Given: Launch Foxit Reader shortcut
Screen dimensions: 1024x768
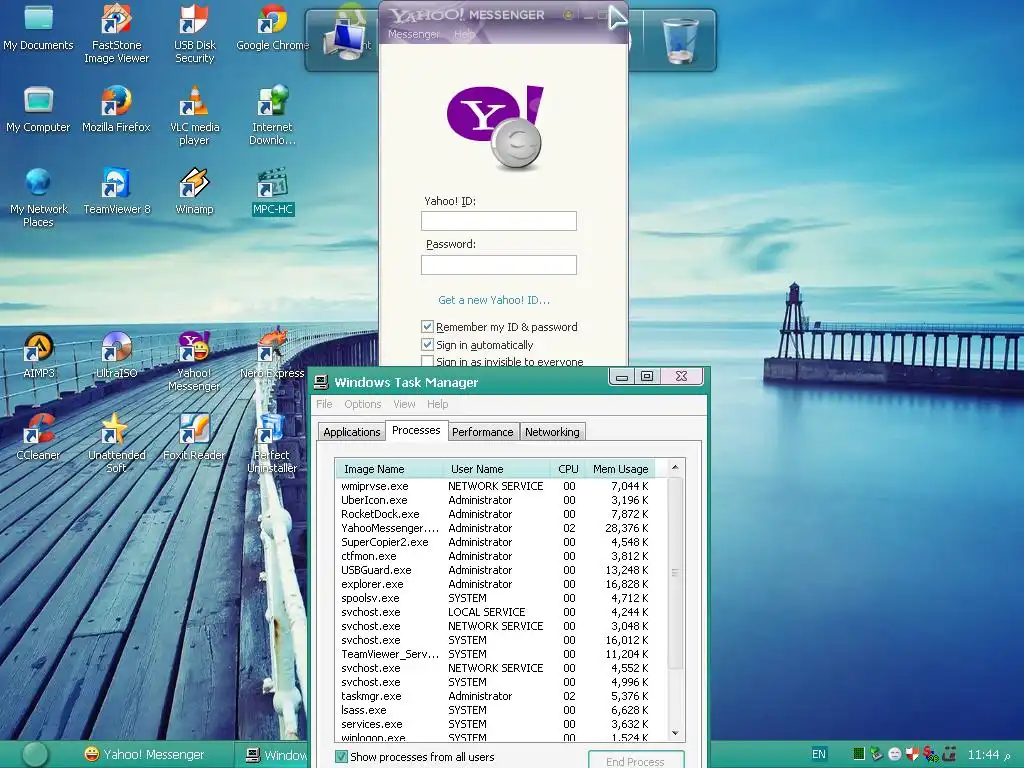Looking at the screenshot, I should click(195, 438).
